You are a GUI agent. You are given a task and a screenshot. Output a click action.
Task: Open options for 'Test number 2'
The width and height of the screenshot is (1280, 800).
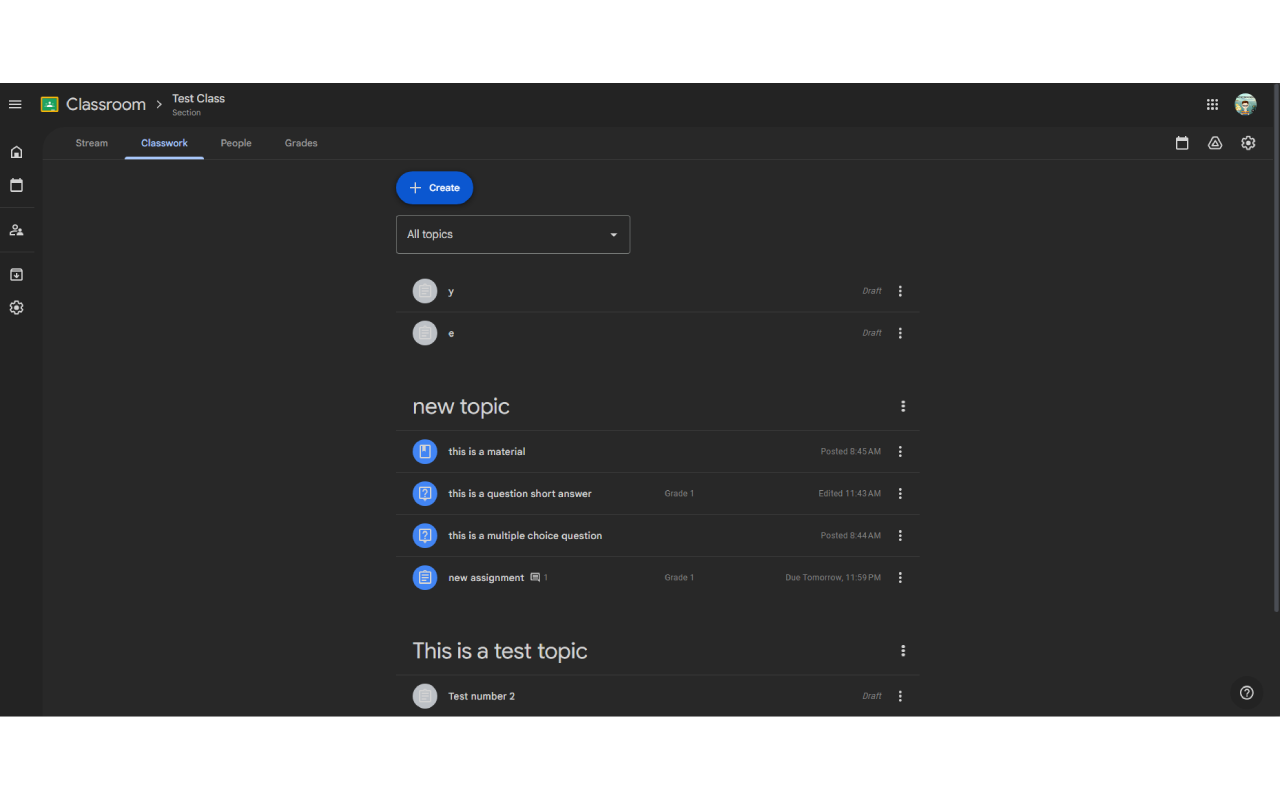[x=900, y=696]
